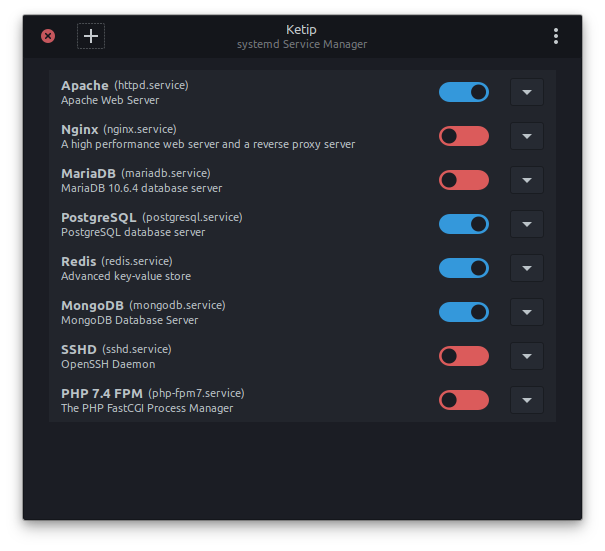
Task: Turn on the PHP 7.4 FPM switch
Action: pyautogui.click(x=464, y=400)
